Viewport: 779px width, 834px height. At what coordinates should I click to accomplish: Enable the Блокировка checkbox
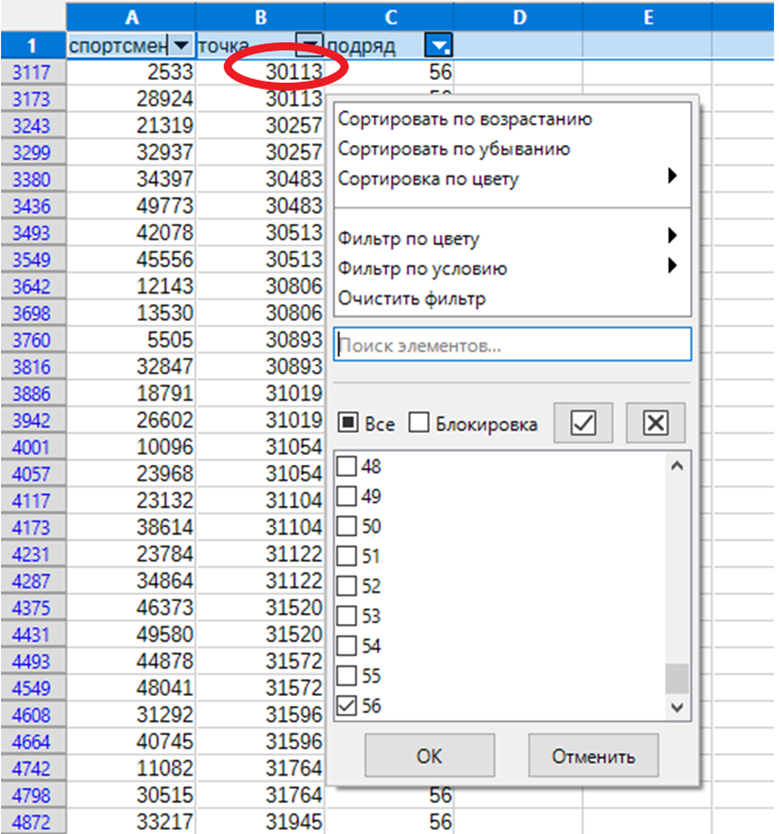419,424
